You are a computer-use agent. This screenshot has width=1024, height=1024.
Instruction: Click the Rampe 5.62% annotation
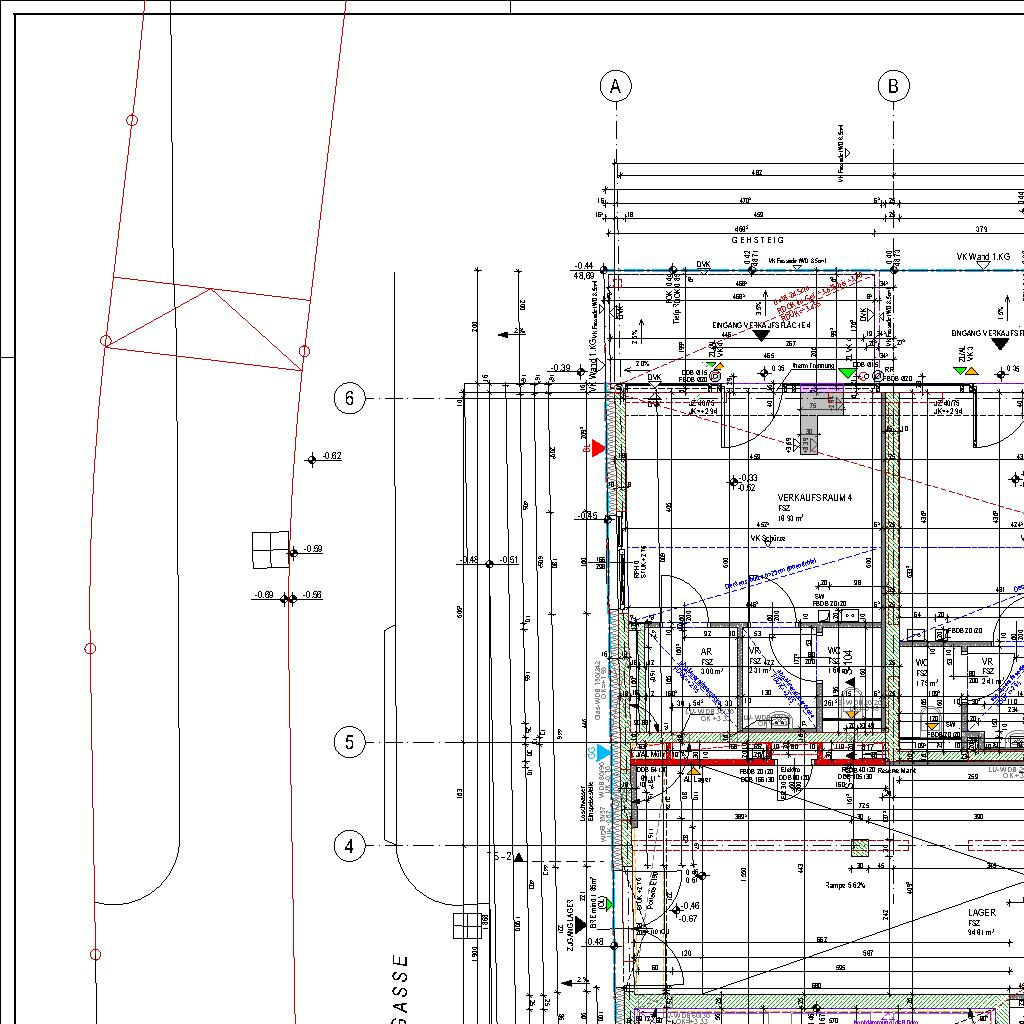[x=845, y=885]
